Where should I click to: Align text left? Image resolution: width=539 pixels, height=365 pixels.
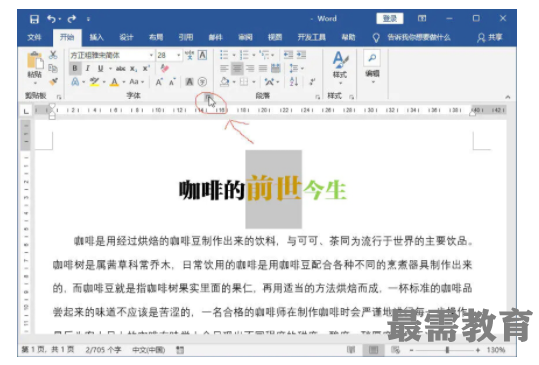224,68
